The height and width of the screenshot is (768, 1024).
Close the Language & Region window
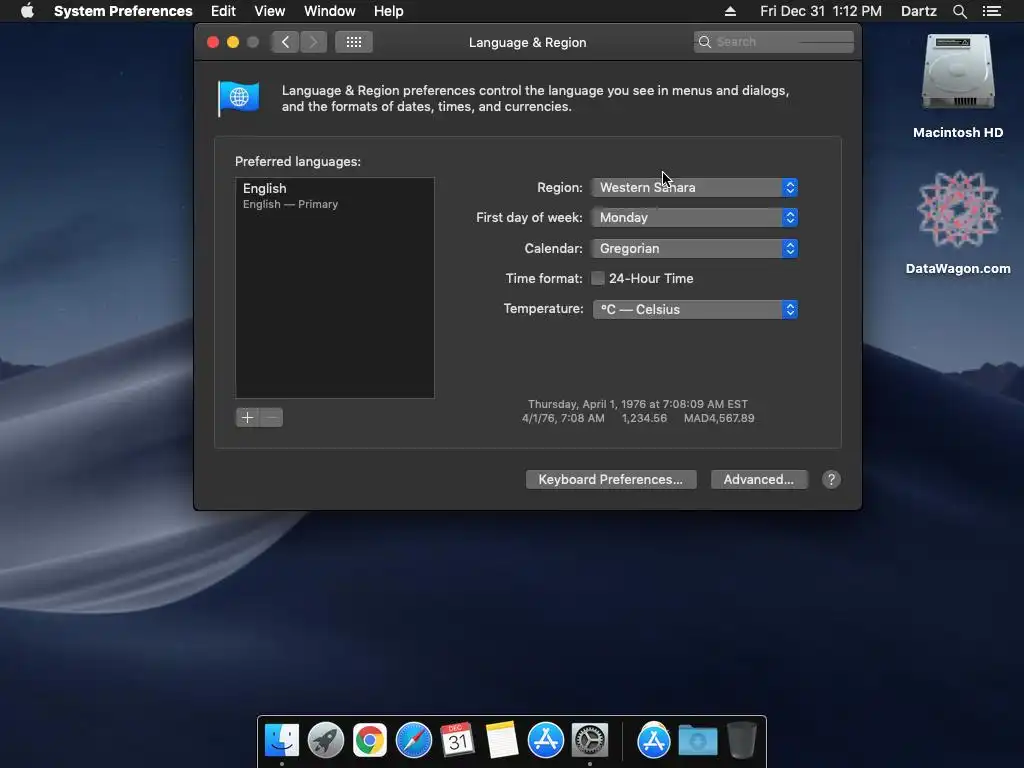tap(213, 42)
